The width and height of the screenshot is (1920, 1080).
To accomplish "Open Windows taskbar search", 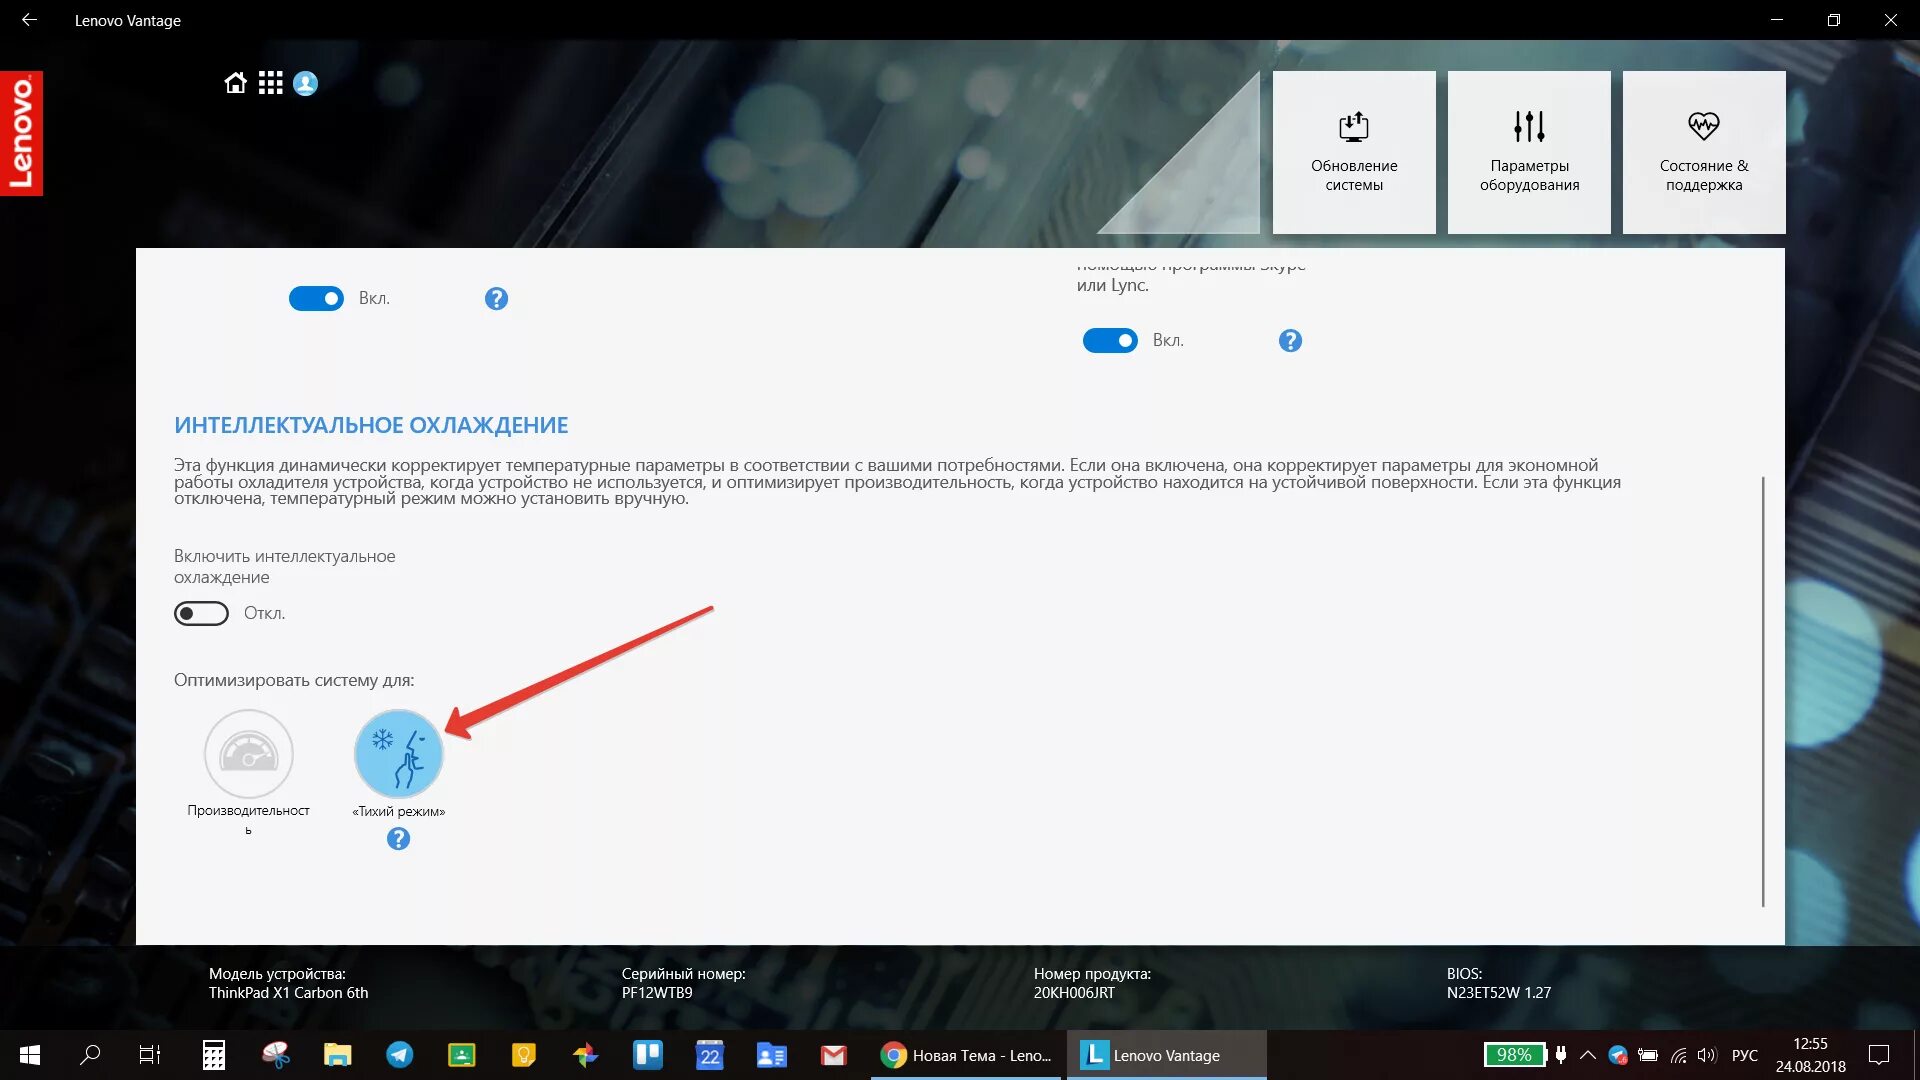I will [90, 1055].
